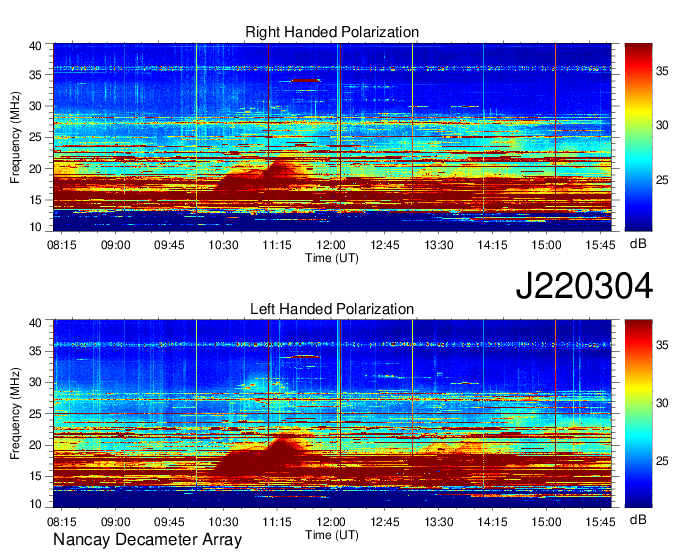Click the 09:45 tick on the Left Handed plot
This screenshot has height=552, width=680.
[x=169, y=522]
